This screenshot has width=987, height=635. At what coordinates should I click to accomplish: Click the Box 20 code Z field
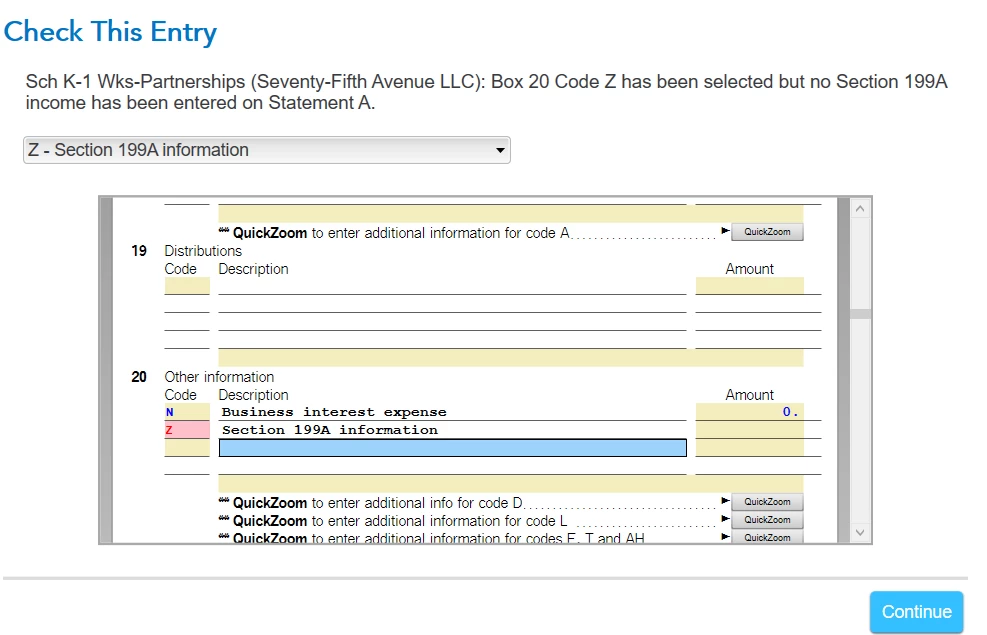[x=187, y=430]
